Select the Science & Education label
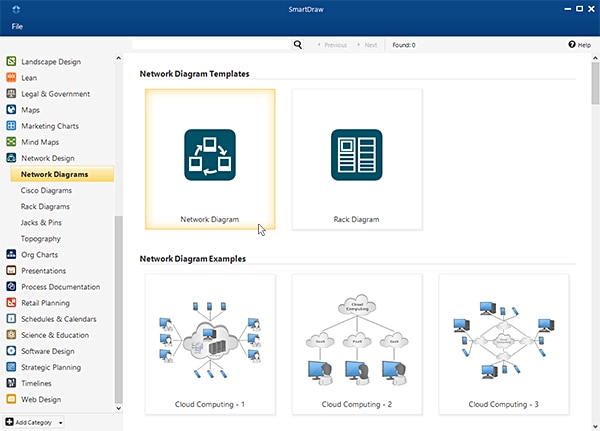The image size is (600, 431). click(x=55, y=335)
